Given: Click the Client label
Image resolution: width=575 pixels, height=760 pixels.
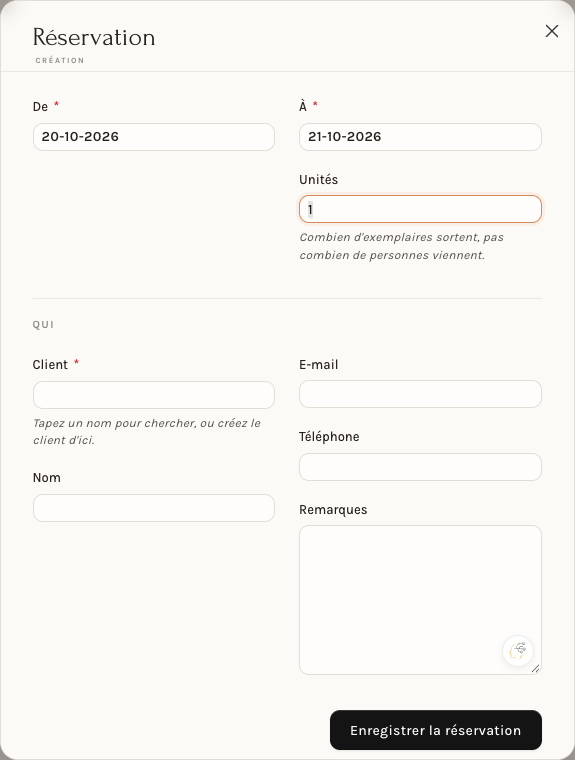Looking at the screenshot, I should 50,364.
